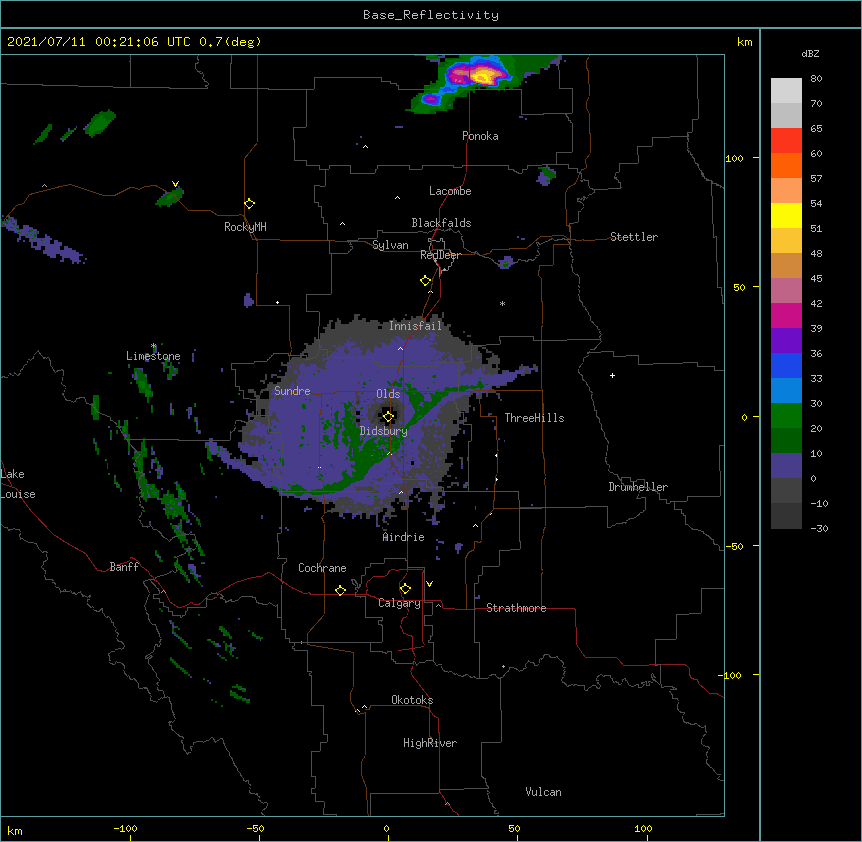Image resolution: width=862 pixels, height=842 pixels.
Task: Click the dBZ legend heading
Action: point(810,54)
